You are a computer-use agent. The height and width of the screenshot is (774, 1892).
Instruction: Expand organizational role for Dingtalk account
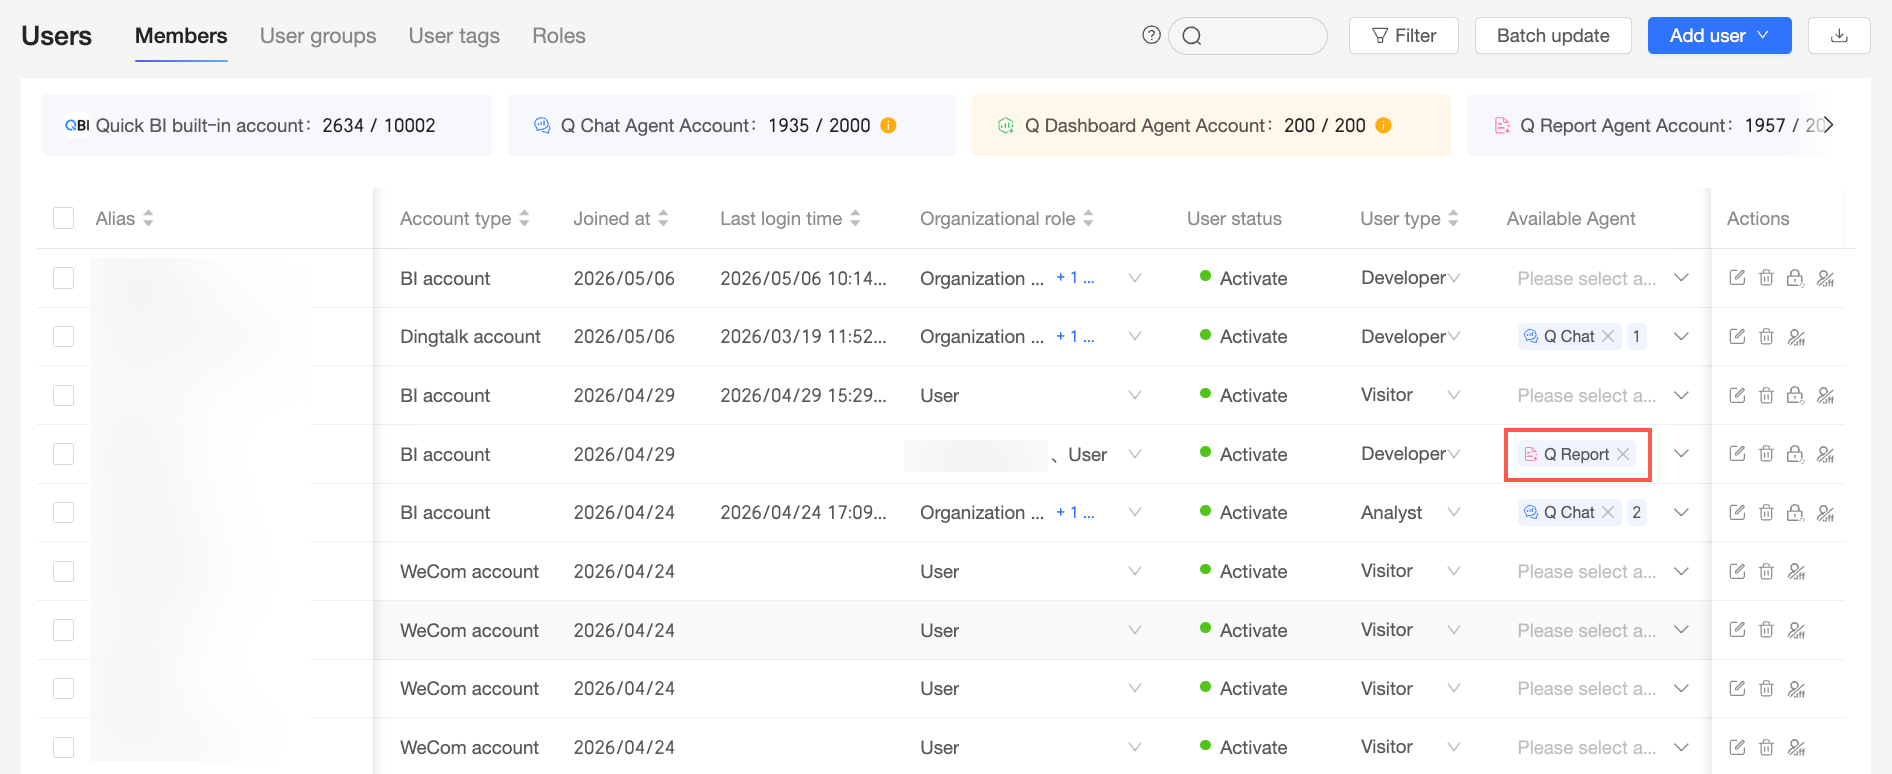1135,336
